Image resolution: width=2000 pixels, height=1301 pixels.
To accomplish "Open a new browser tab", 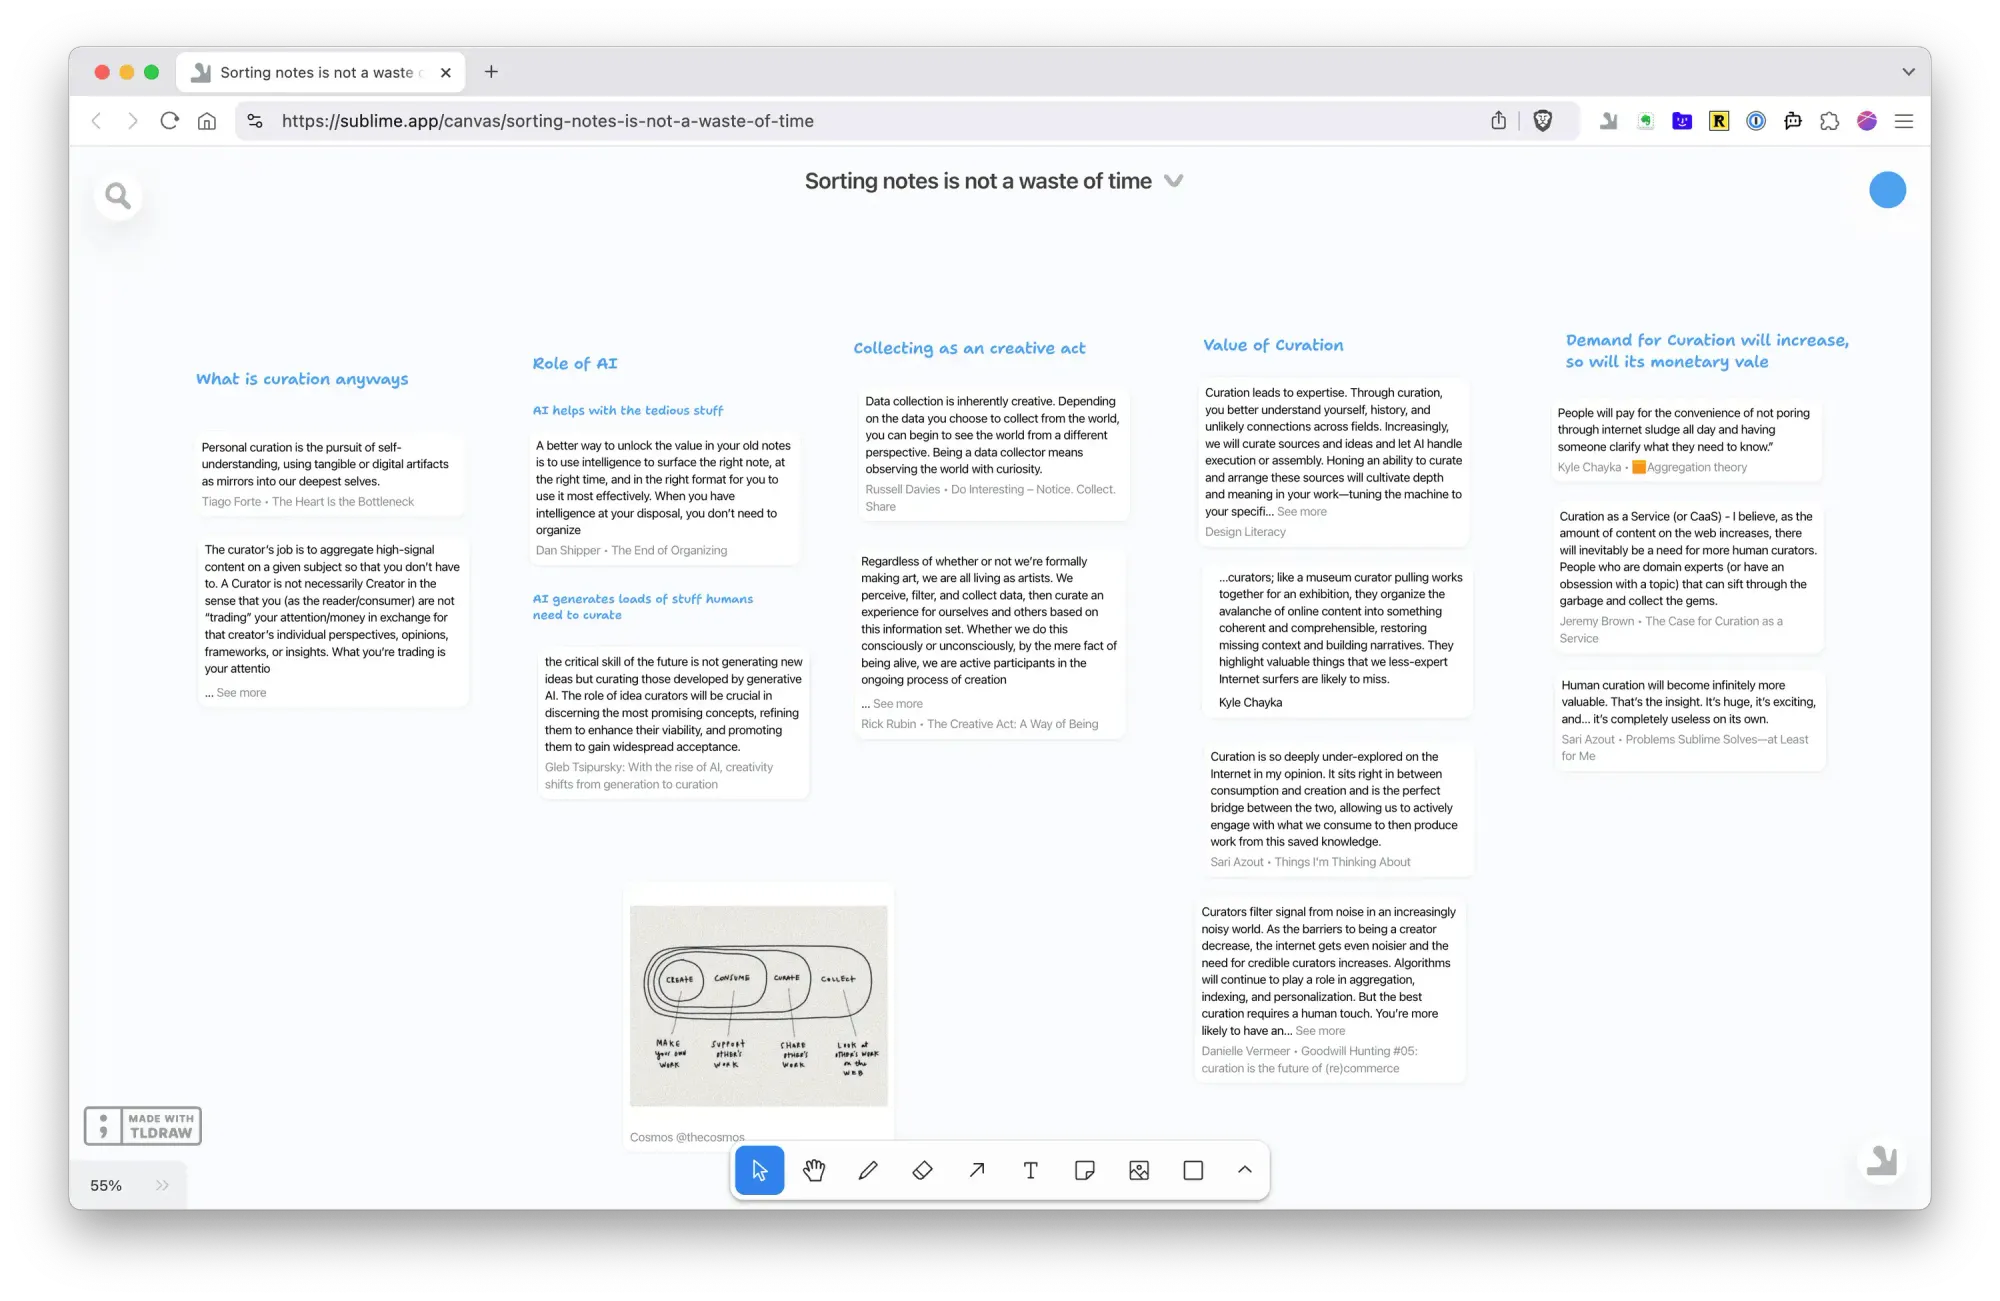I will coord(491,72).
